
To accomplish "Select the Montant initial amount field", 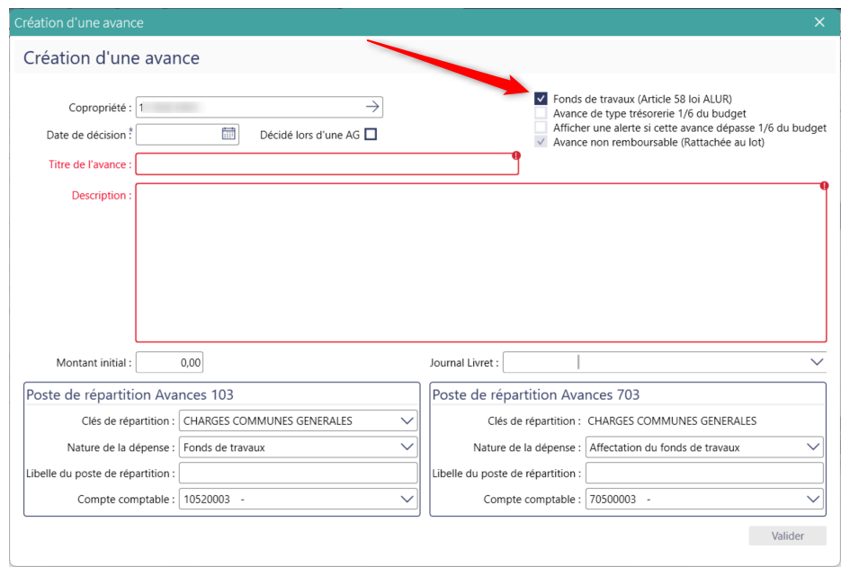I will (x=170, y=362).
